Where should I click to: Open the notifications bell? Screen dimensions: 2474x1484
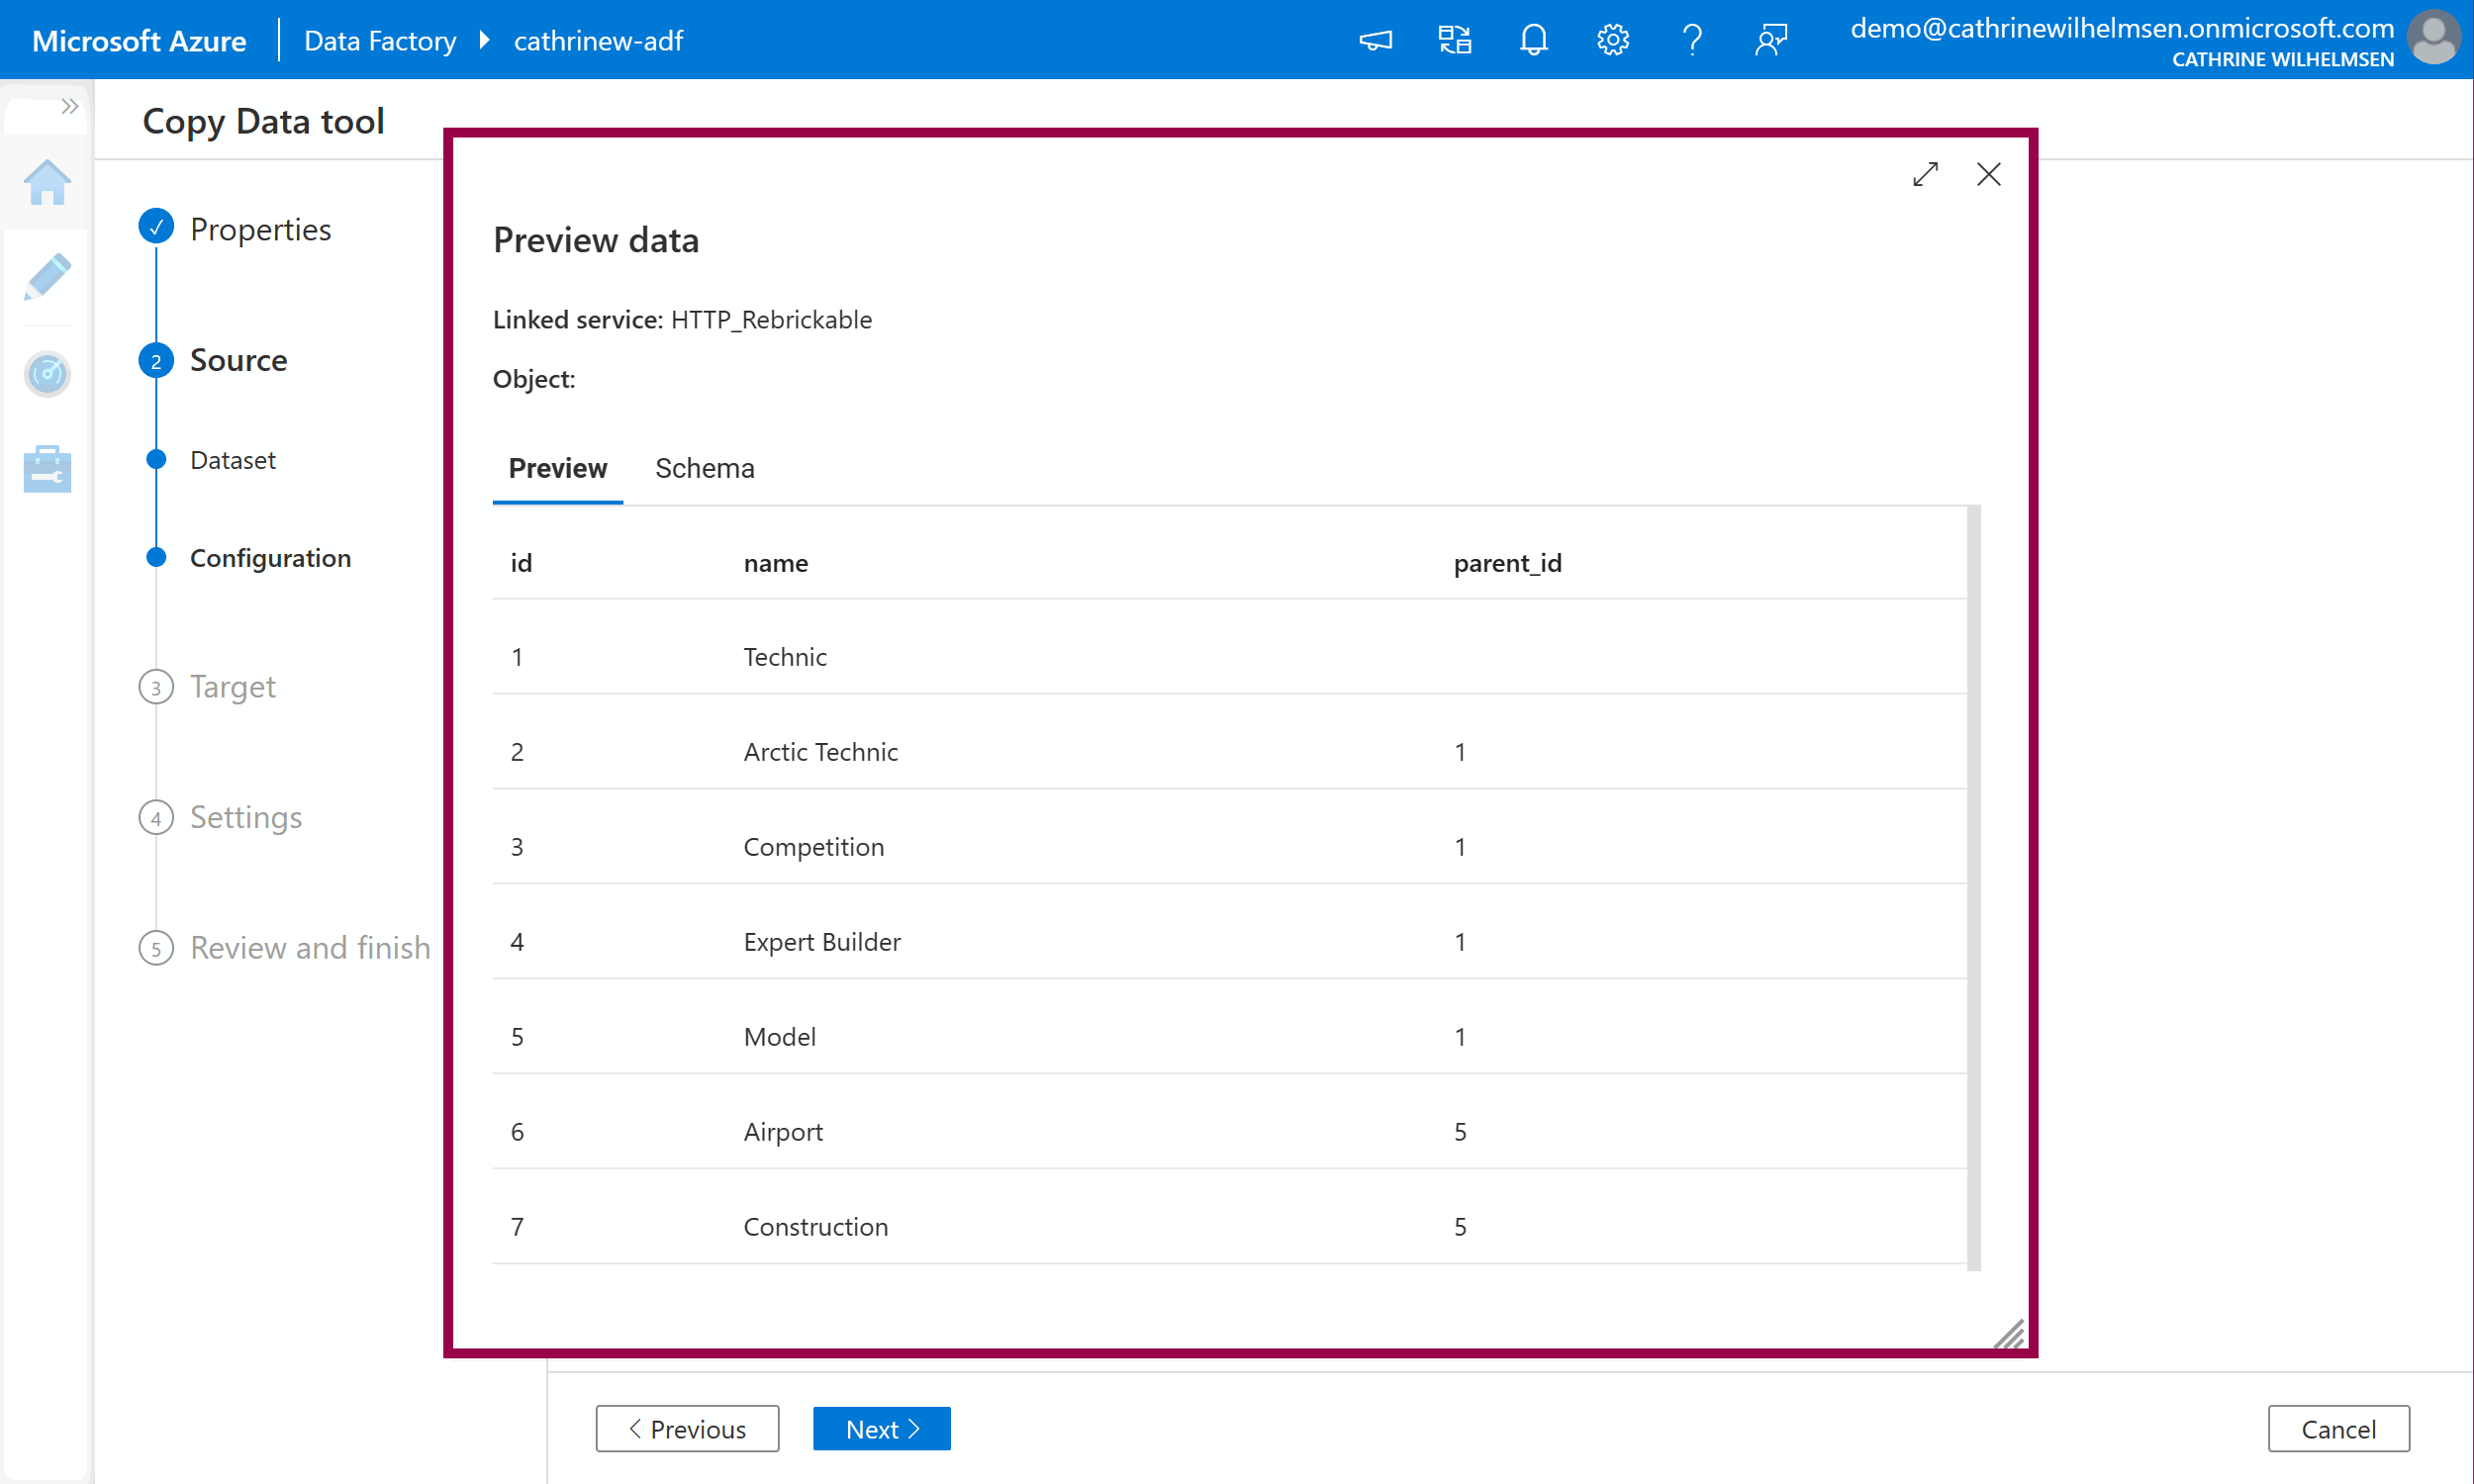[x=1533, y=40]
